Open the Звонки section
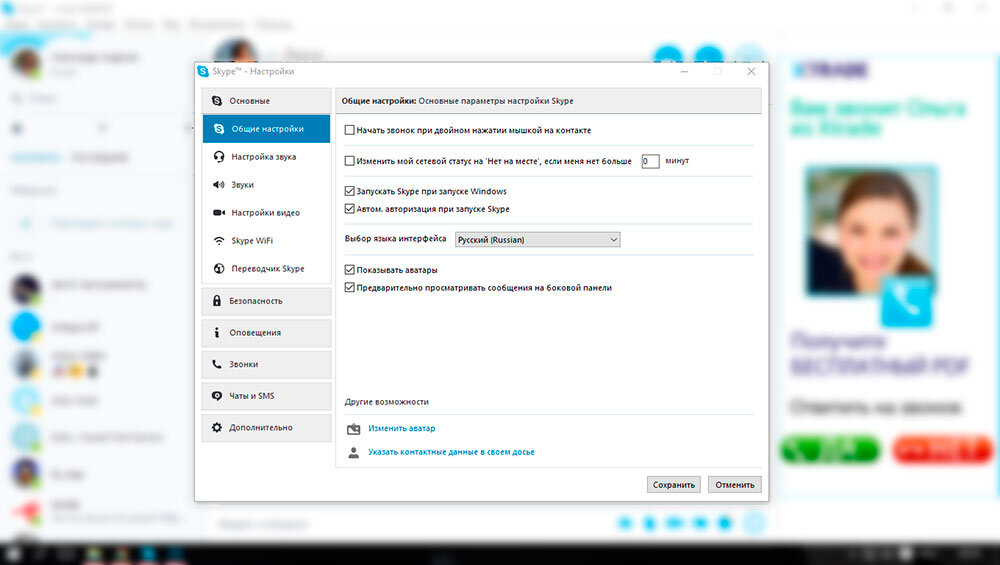 pos(267,364)
